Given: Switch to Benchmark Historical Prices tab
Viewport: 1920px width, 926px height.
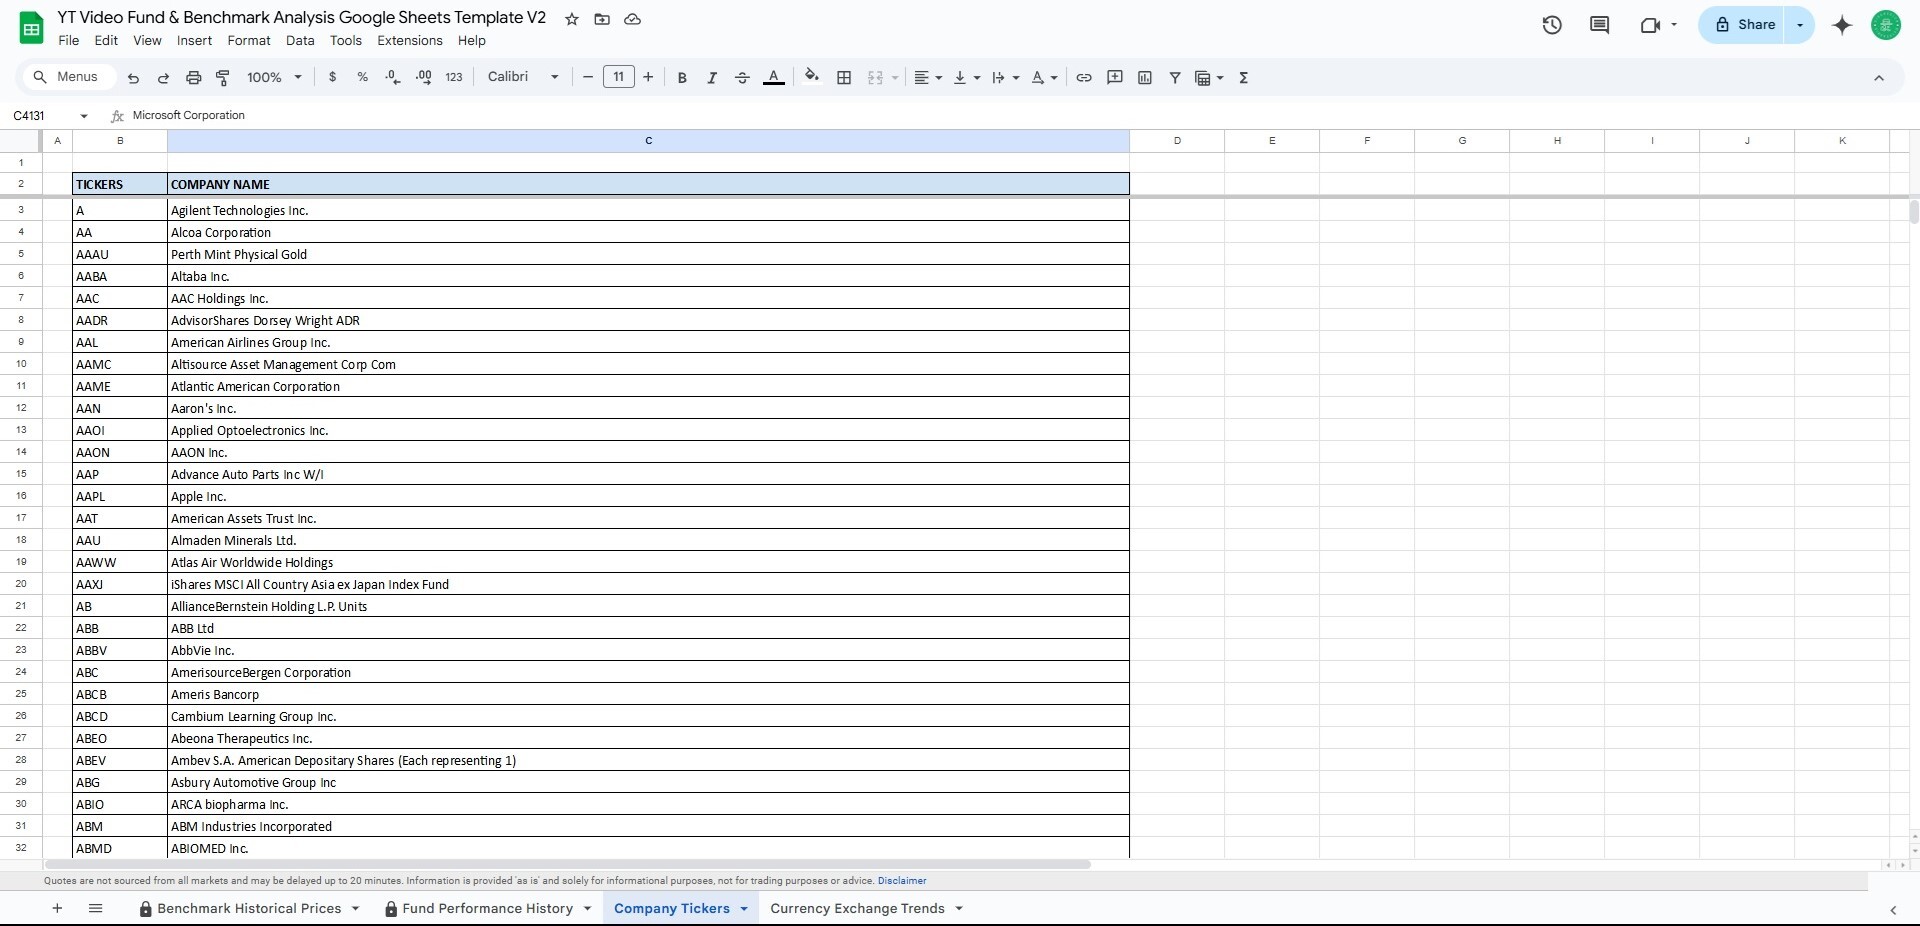Looking at the screenshot, I should coord(249,908).
